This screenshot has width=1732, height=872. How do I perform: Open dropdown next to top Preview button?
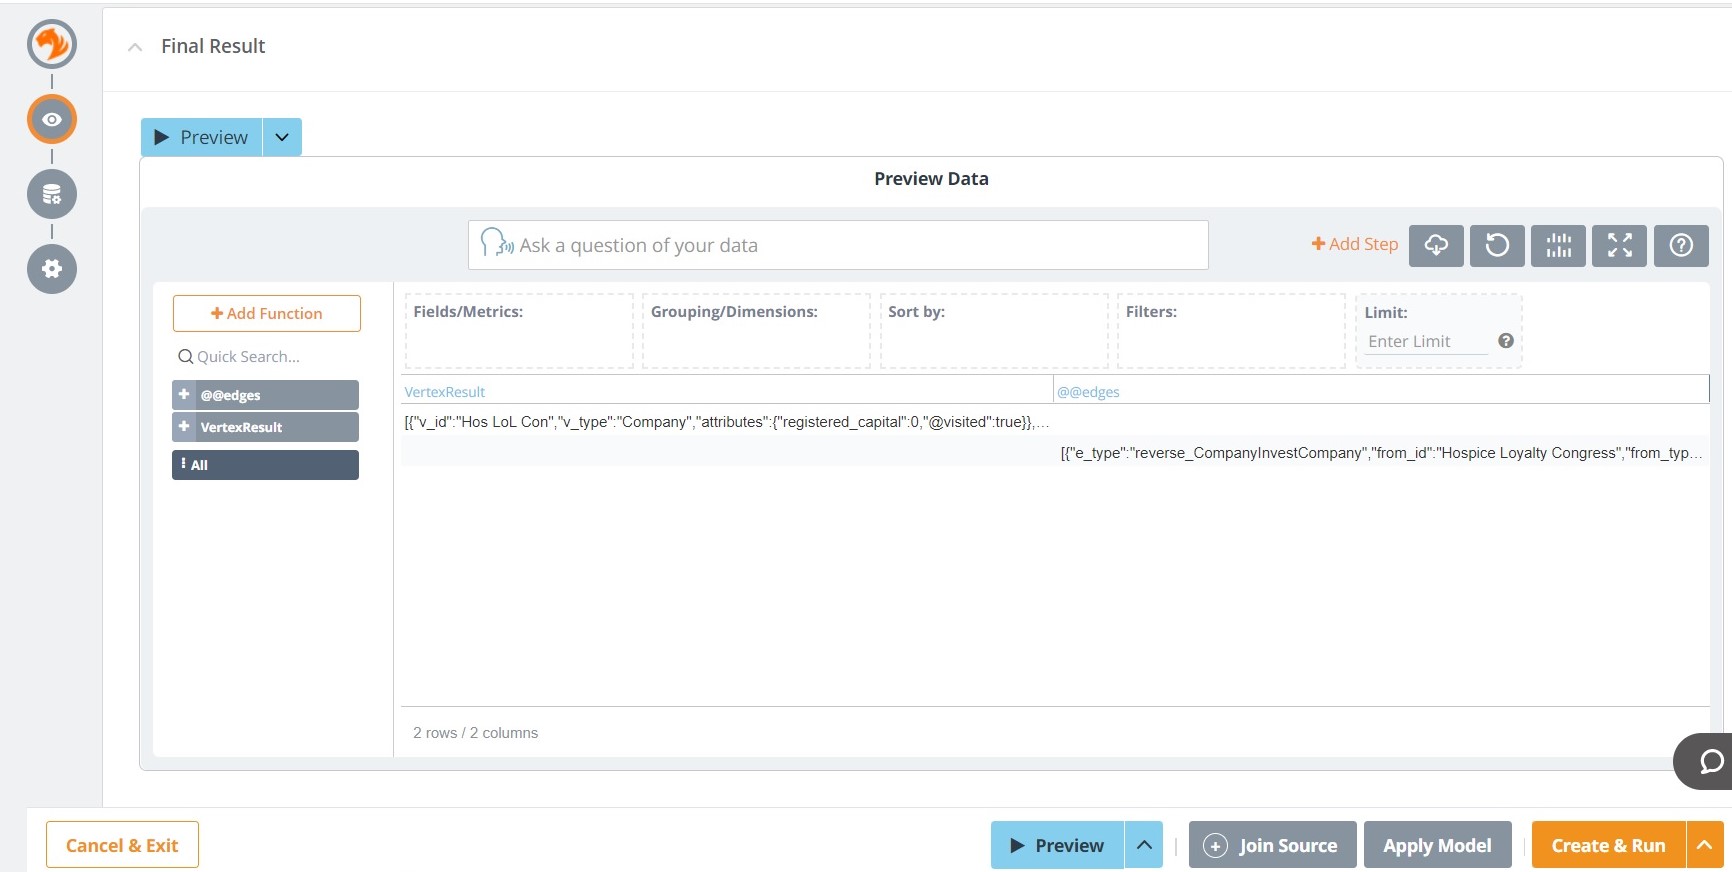[282, 137]
